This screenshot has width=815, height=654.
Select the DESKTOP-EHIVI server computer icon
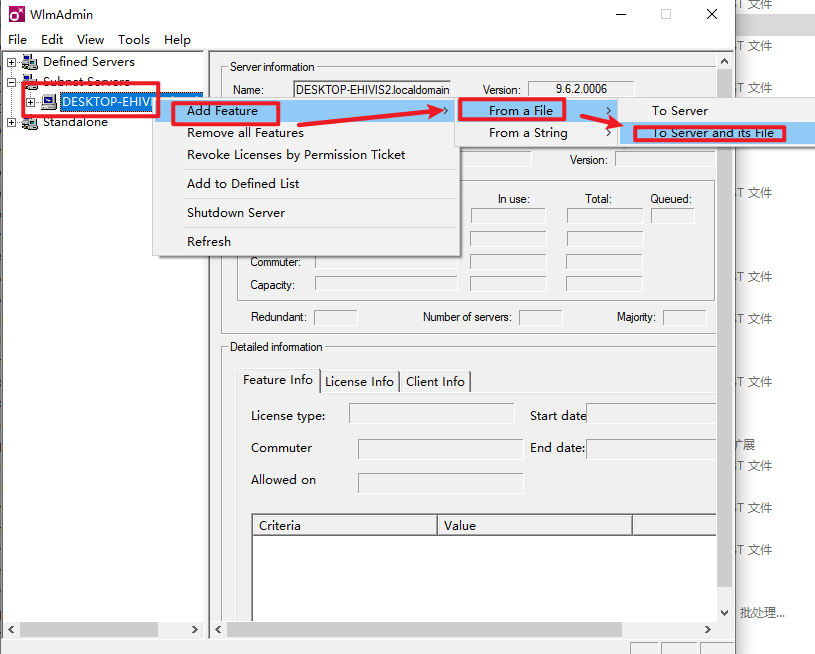pyautogui.click(x=49, y=102)
